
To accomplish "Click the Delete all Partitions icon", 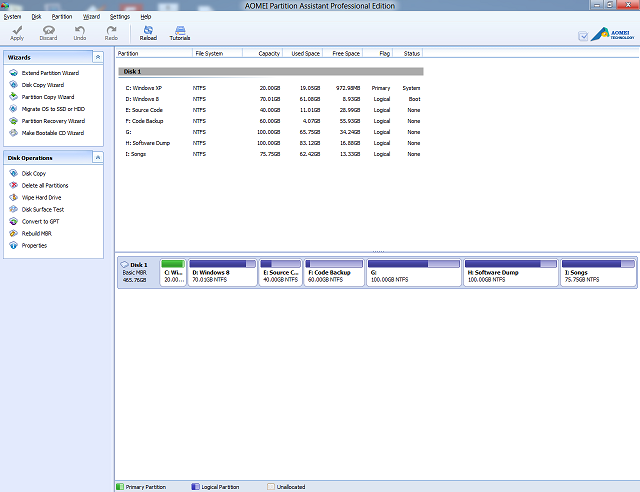I will 13,185.
